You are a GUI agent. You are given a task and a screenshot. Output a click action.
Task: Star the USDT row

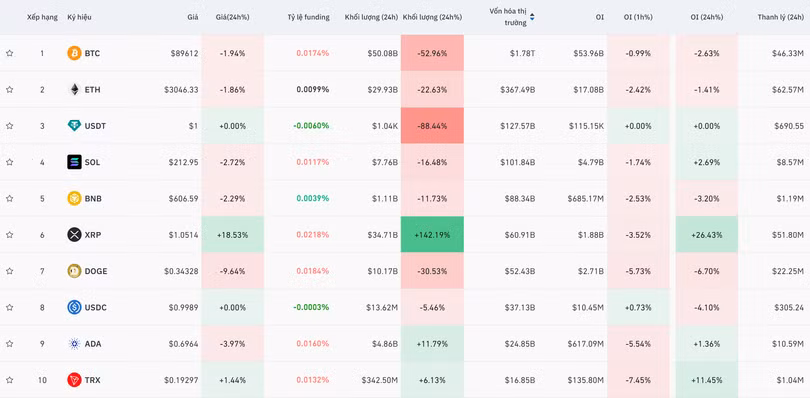click(x=10, y=126)
